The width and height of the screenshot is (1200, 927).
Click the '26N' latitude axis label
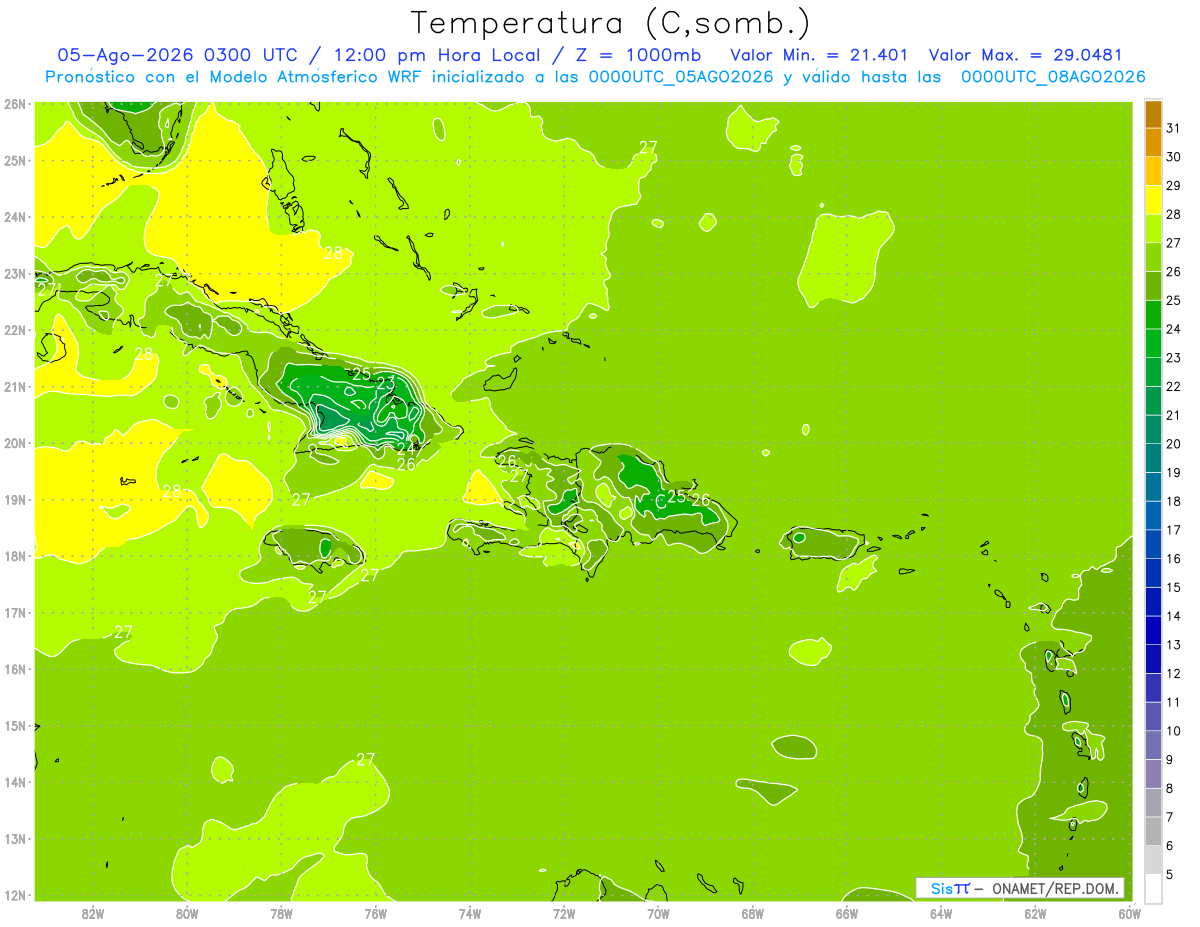click(15, 104)
